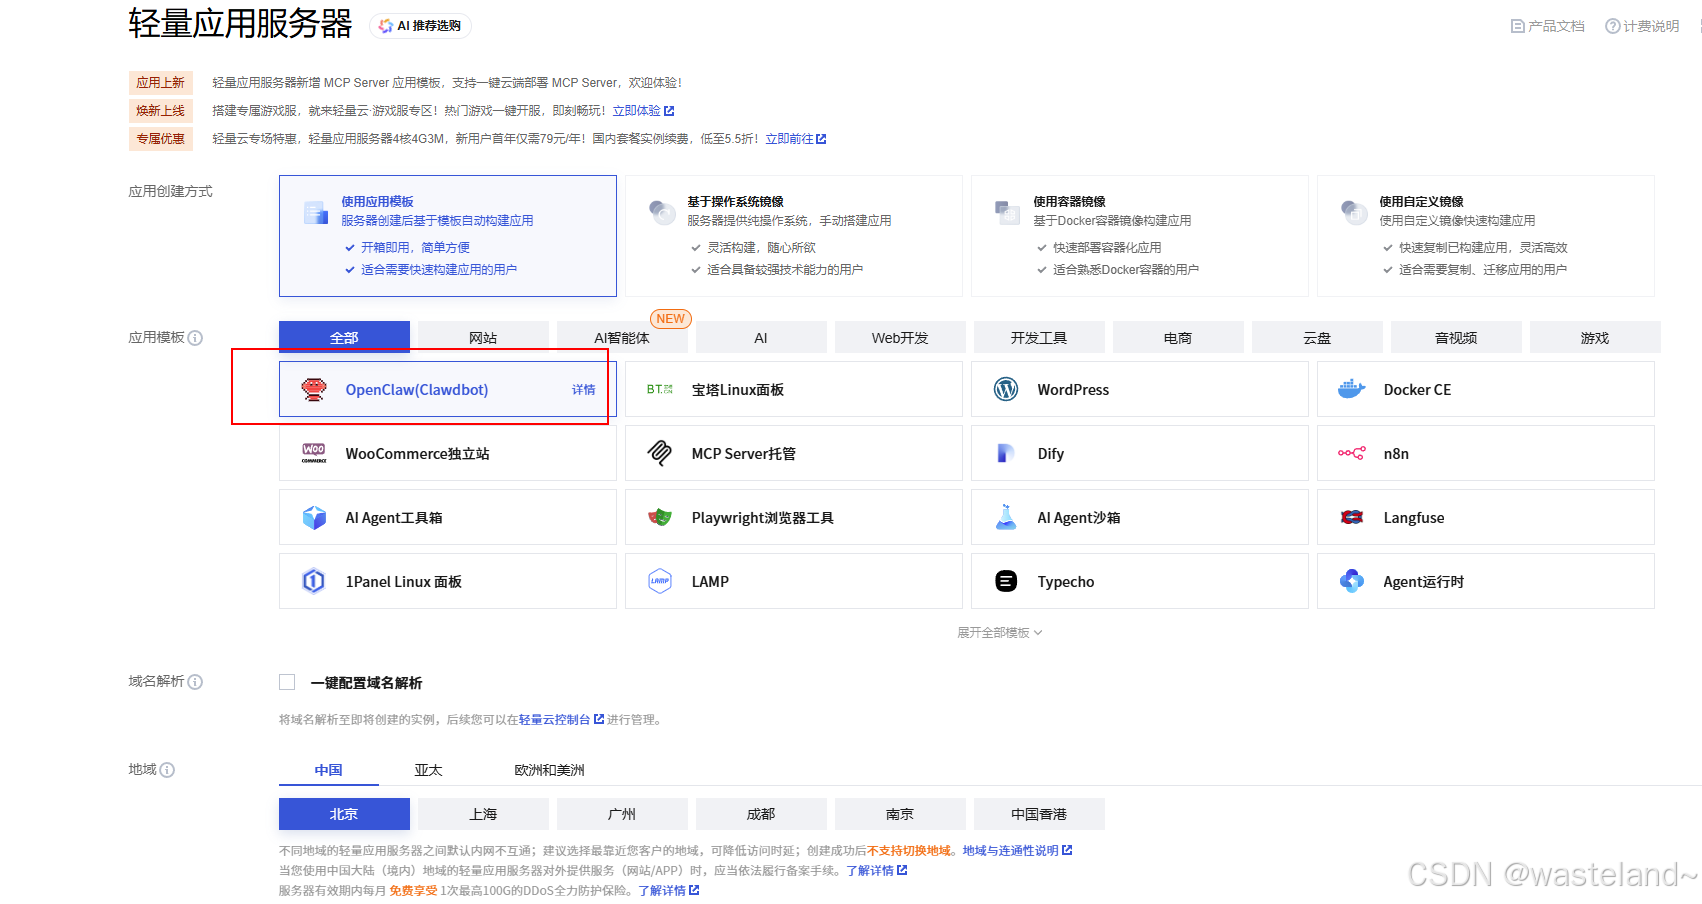Open 了解详情 link after 备案手续
Screen dimensions: 1702x904
[877, 871]
